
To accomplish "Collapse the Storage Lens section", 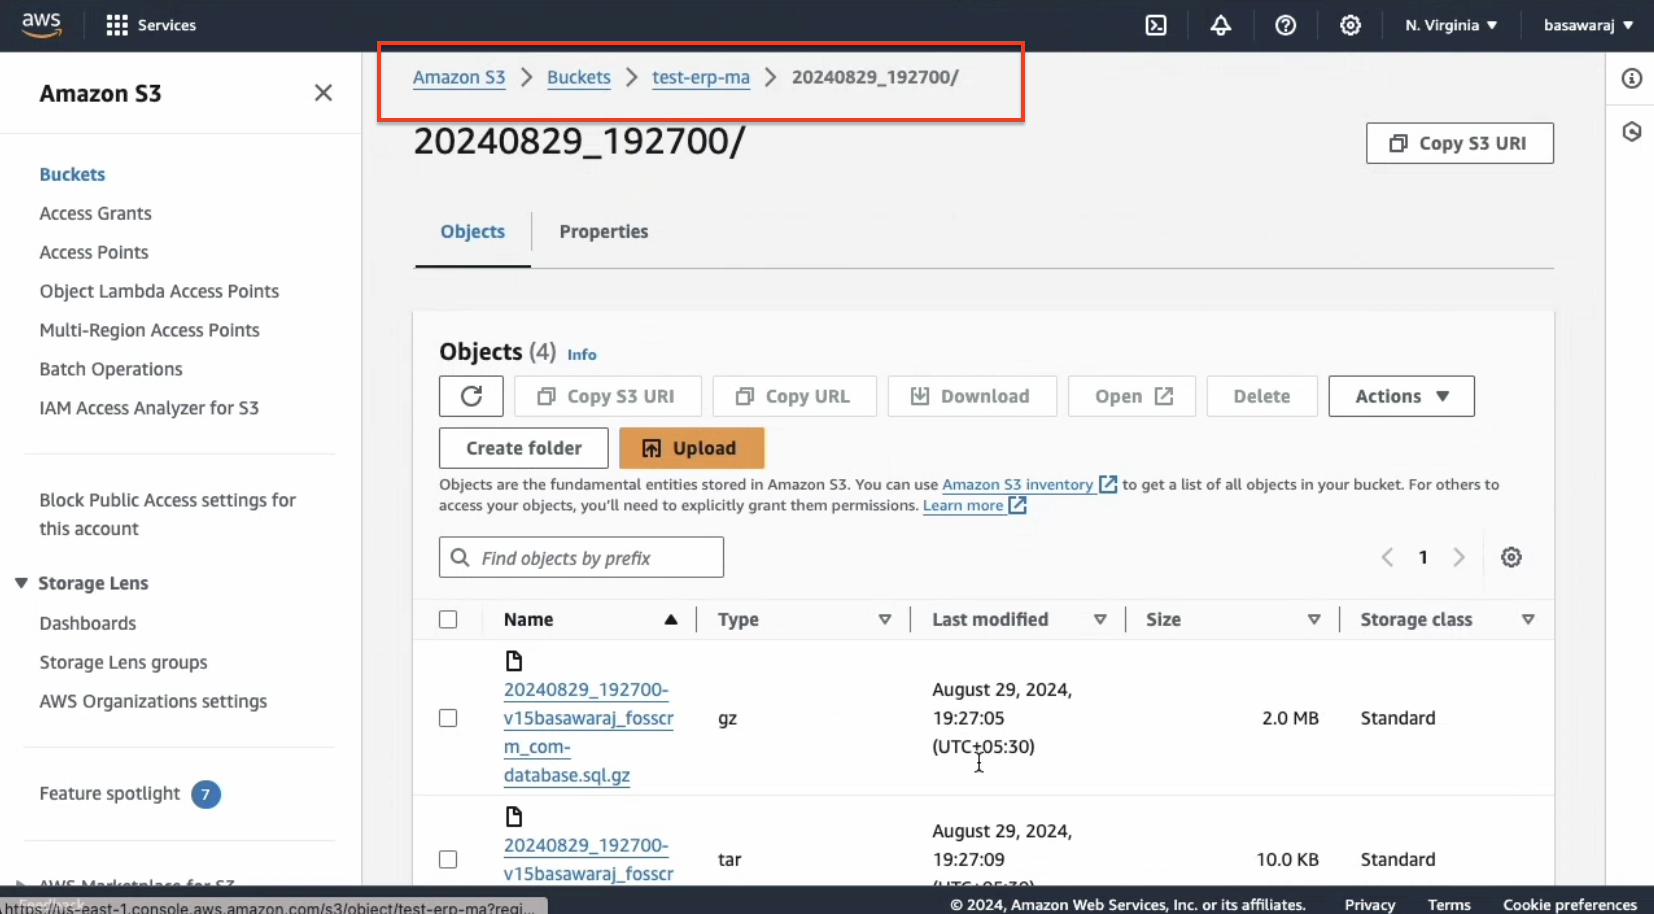I will coord(21,583).
